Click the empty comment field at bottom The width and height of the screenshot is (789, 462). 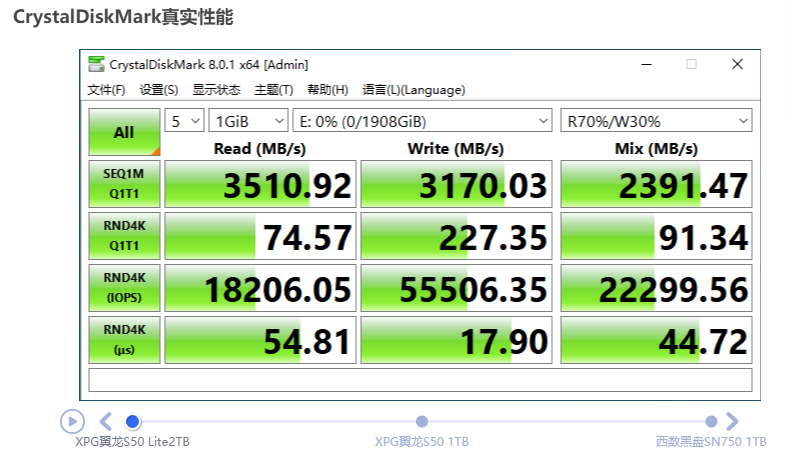point(420,380)
